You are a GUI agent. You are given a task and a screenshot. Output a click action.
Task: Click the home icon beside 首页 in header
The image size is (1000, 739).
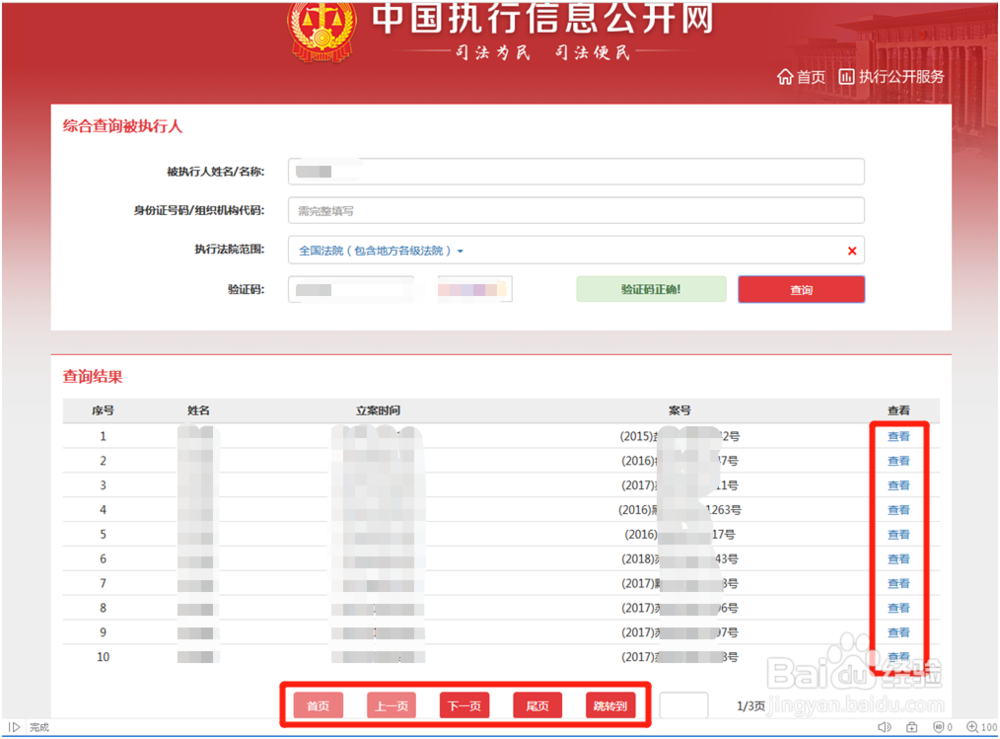coord(787,76)
